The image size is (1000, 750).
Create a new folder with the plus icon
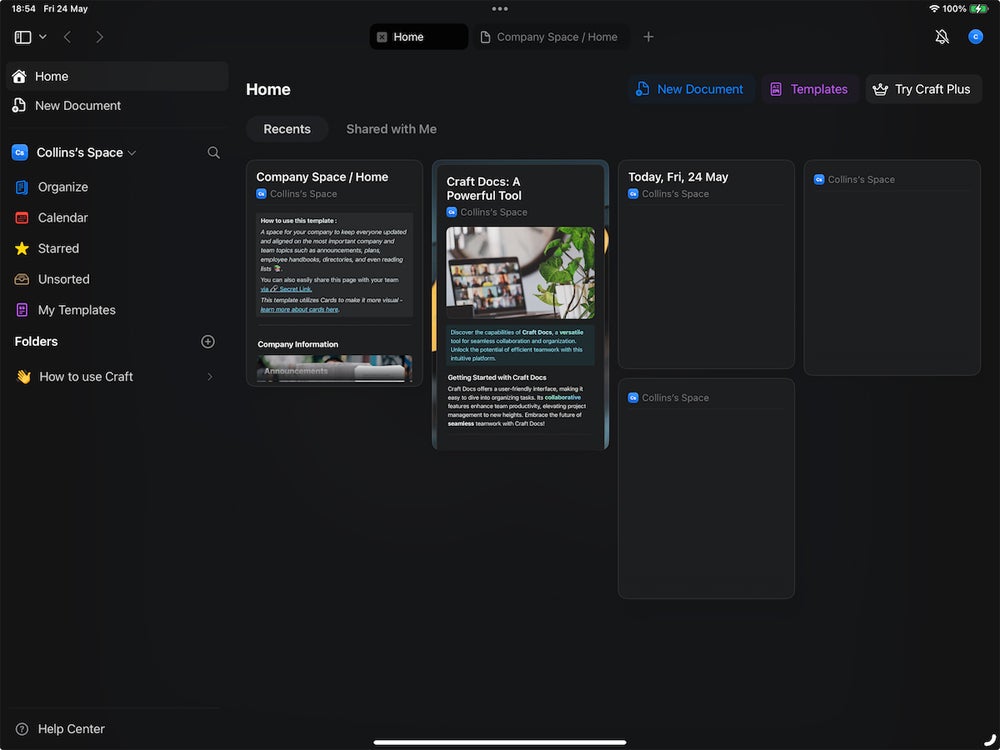(x=207, y=341)
